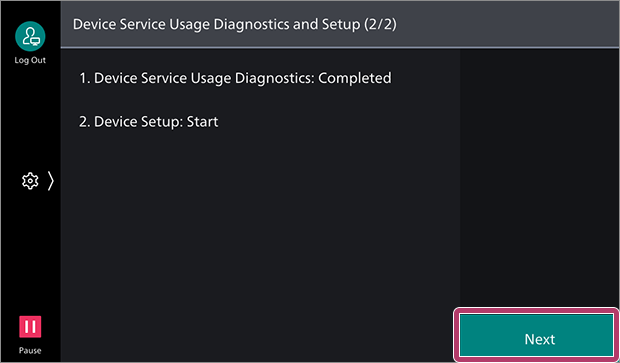Open the settings gear icon

point(30,181)
